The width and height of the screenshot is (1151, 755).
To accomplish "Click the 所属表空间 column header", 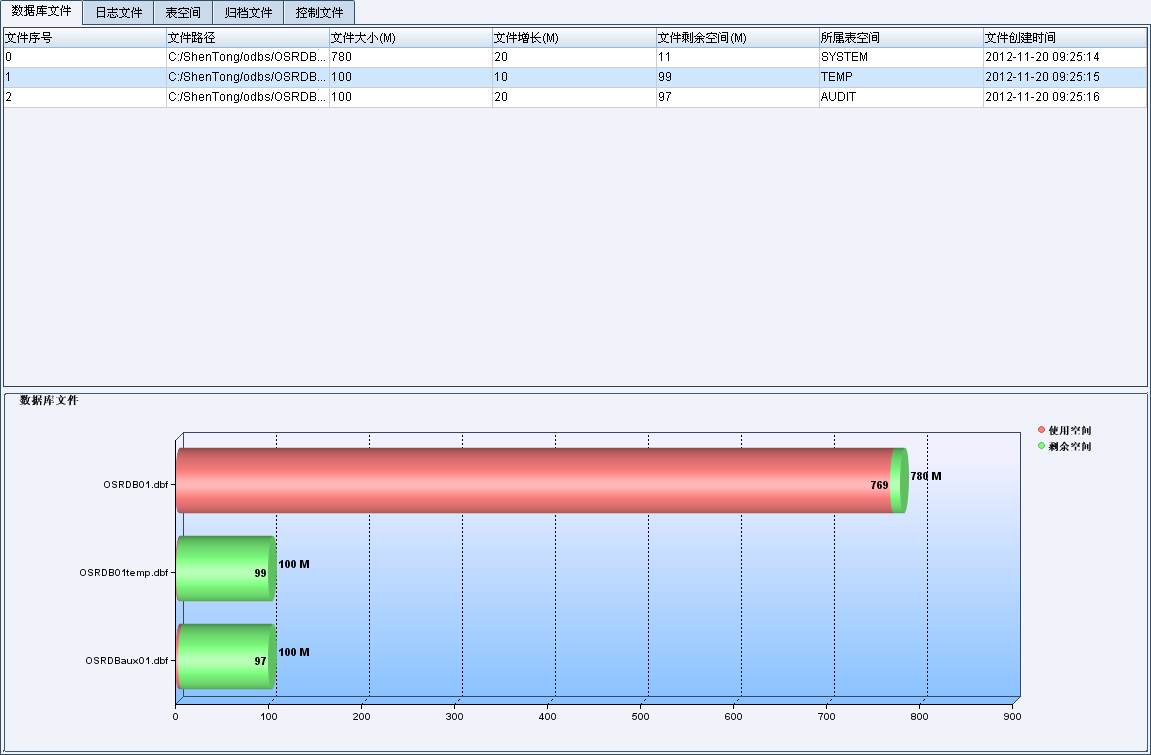I will click(899, 38).
